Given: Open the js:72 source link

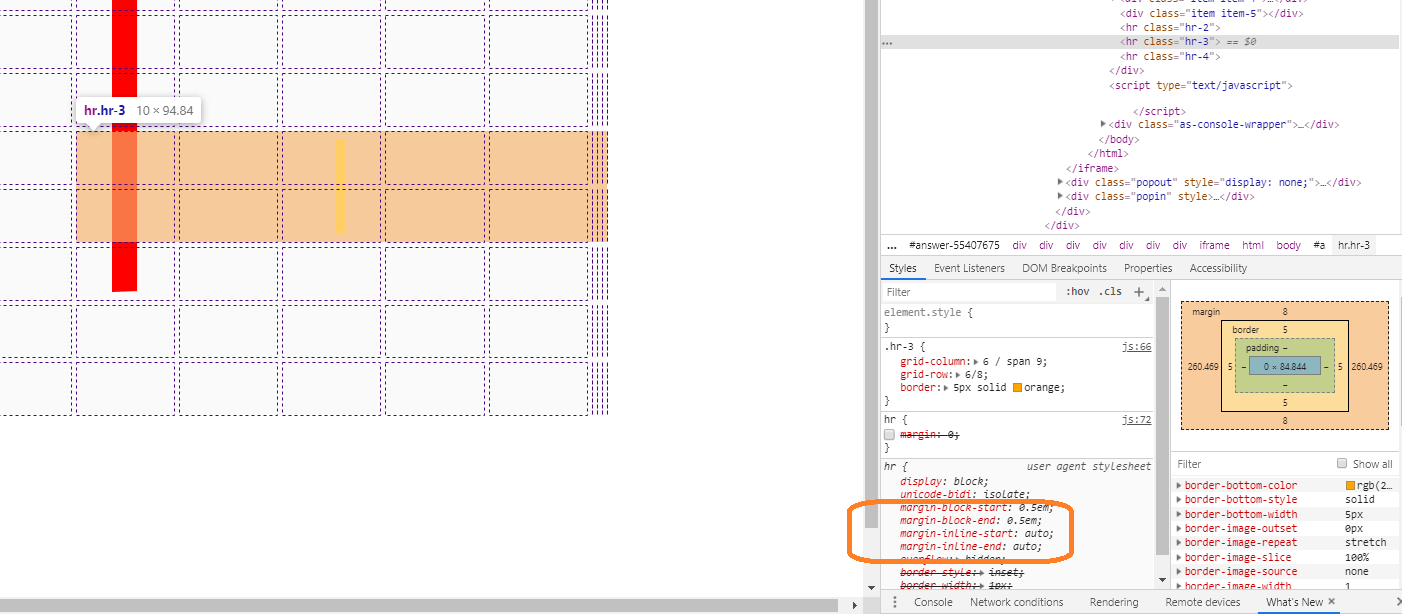Looking at the screenshot, I should tap(1137, 420).
